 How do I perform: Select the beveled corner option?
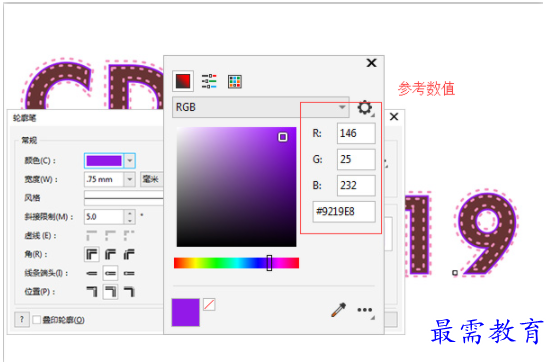point(129,254)
